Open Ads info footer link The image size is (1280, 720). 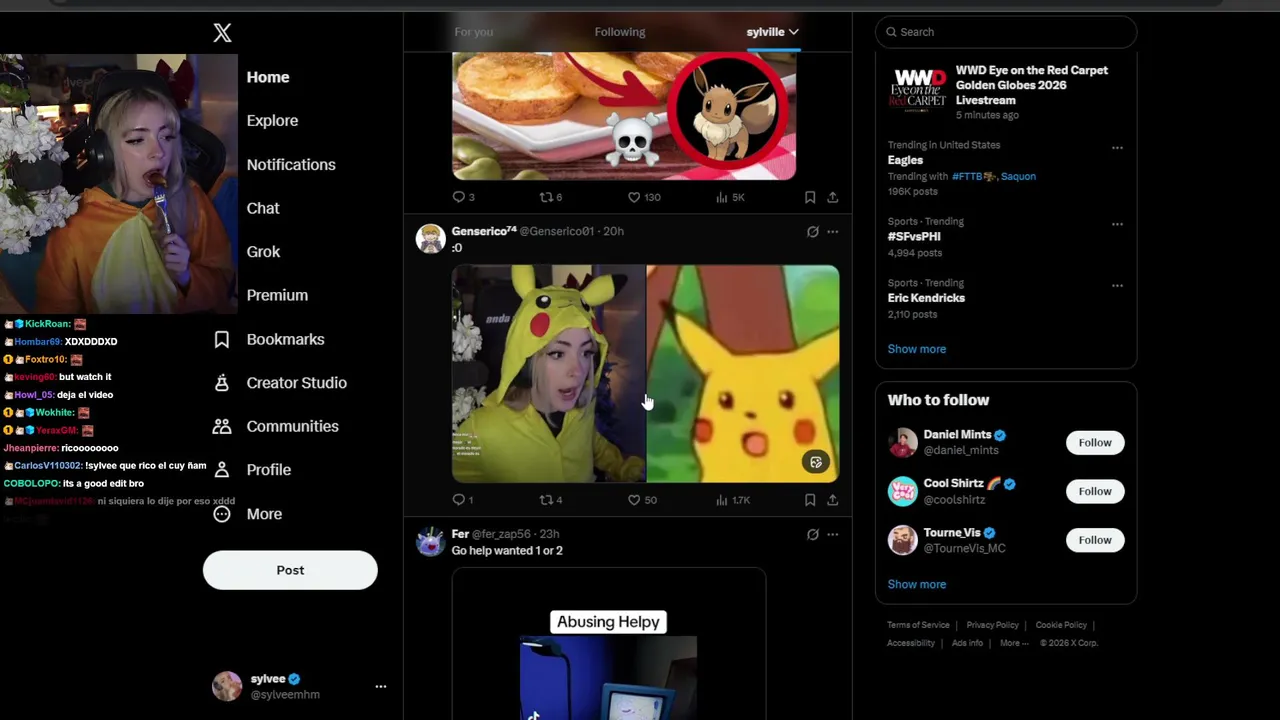click(x=967, y=643)
